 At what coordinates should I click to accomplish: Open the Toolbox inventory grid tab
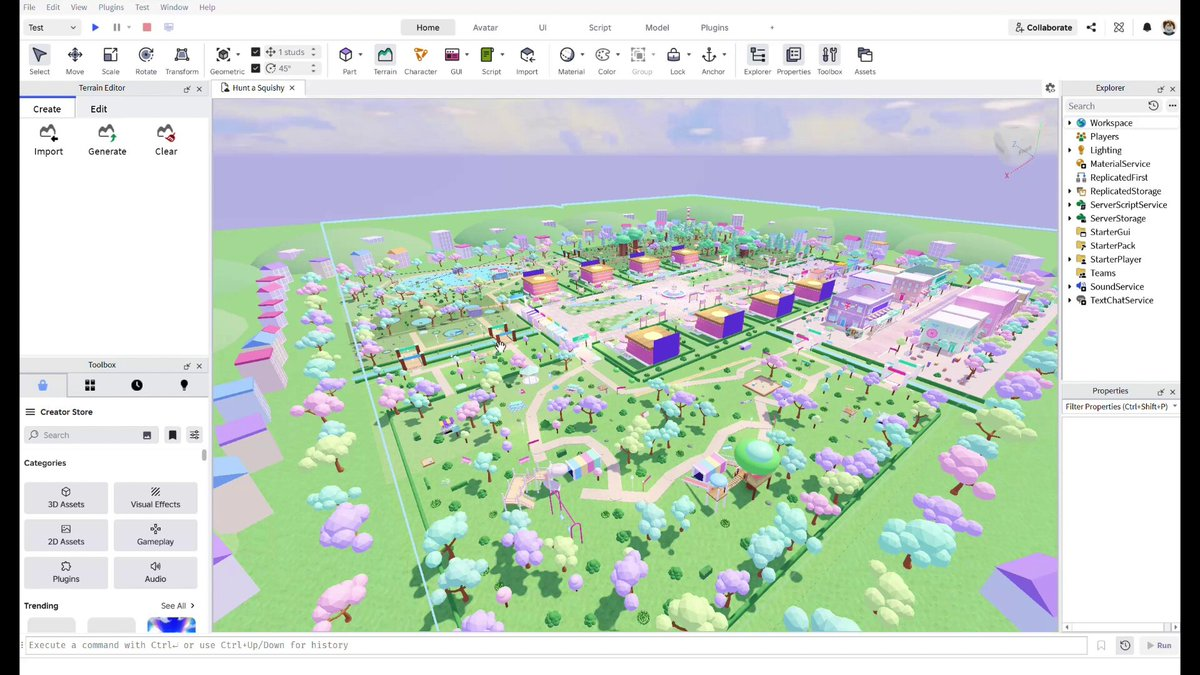tap(90, 385)
